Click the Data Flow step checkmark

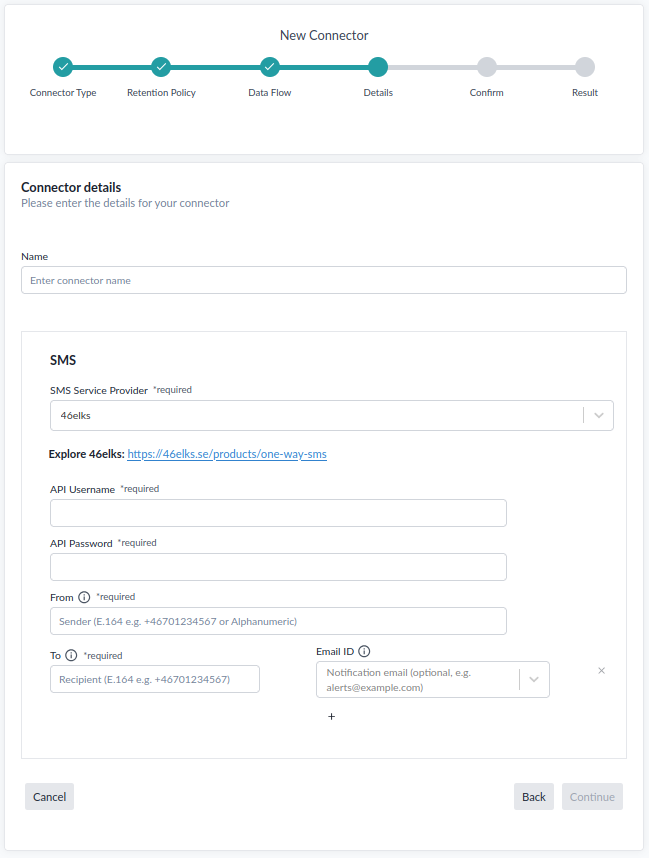(270, 67)
